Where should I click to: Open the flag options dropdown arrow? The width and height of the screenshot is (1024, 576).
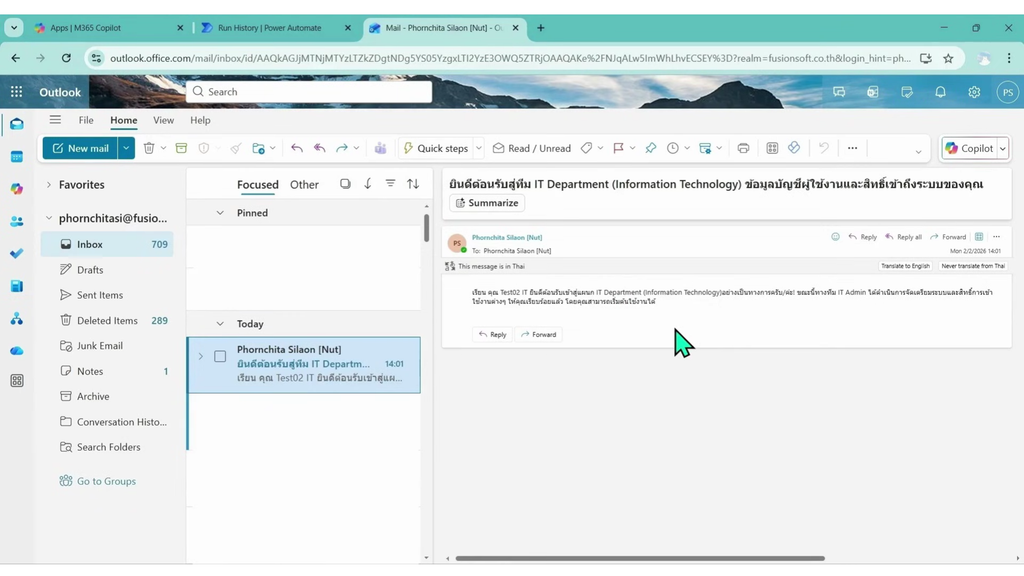(632, 148)
